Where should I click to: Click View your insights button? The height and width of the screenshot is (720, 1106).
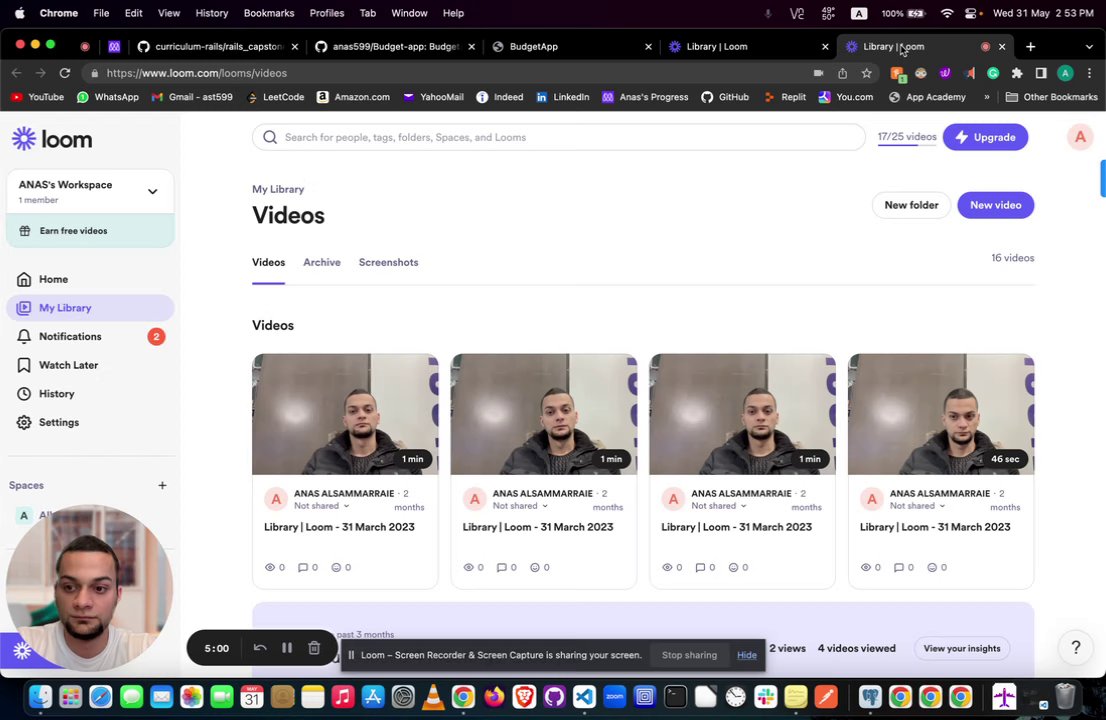tap(961, 648)
